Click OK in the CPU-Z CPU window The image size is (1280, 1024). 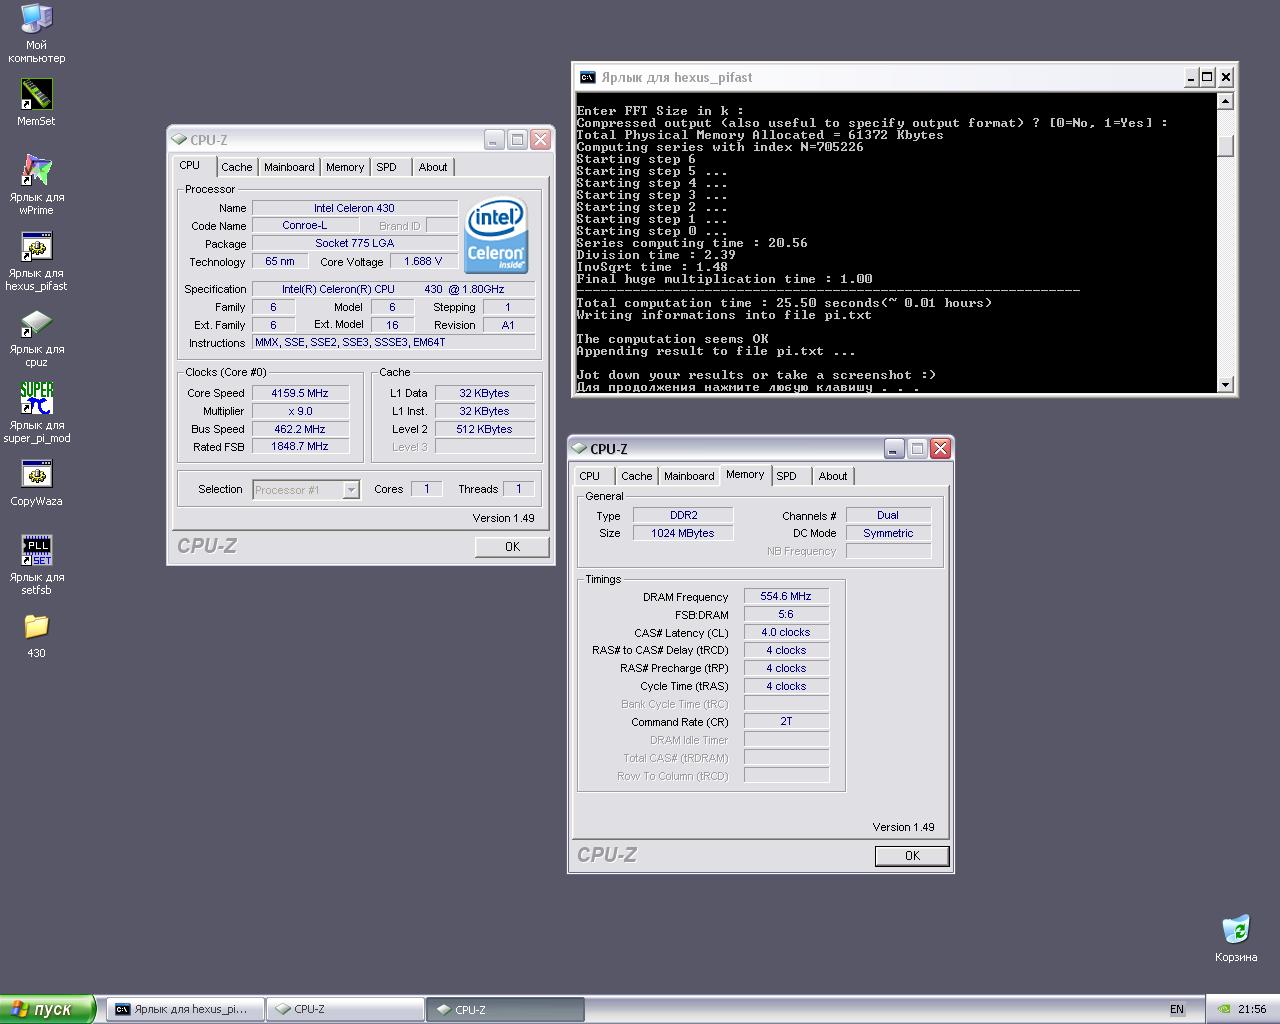[512, 546]
